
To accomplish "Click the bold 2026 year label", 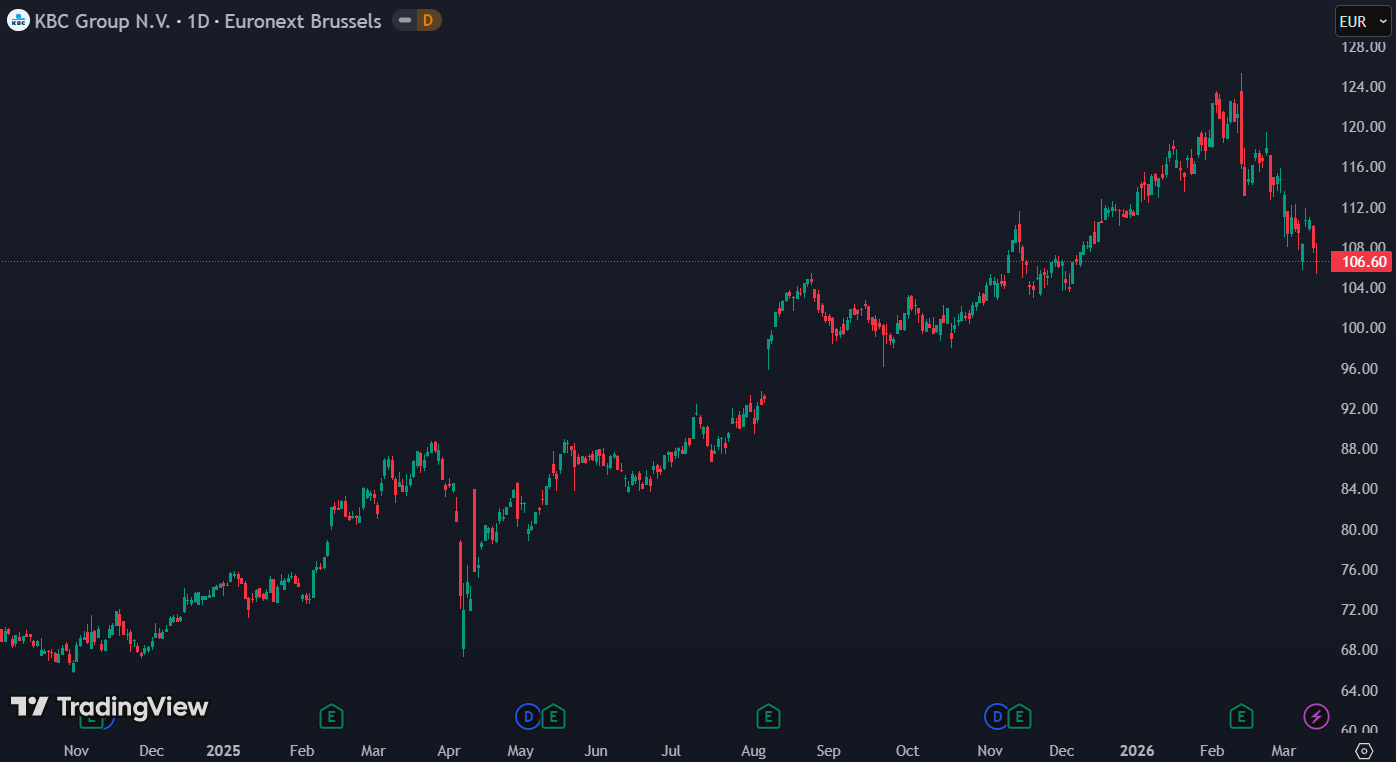I will (1136, 751).
